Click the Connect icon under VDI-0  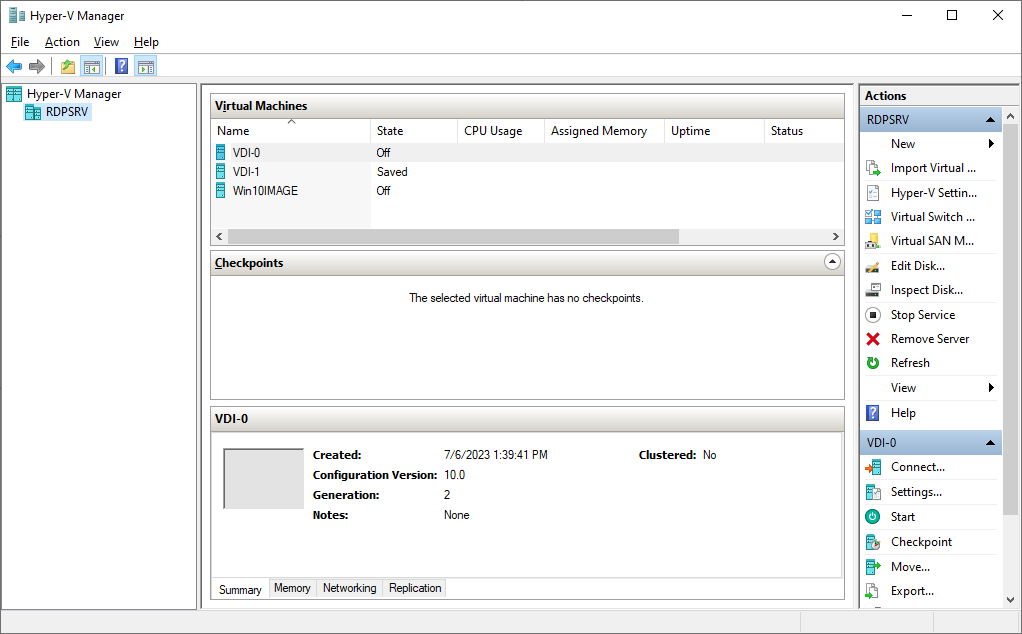pyautogui.click(x=873, y=467)
